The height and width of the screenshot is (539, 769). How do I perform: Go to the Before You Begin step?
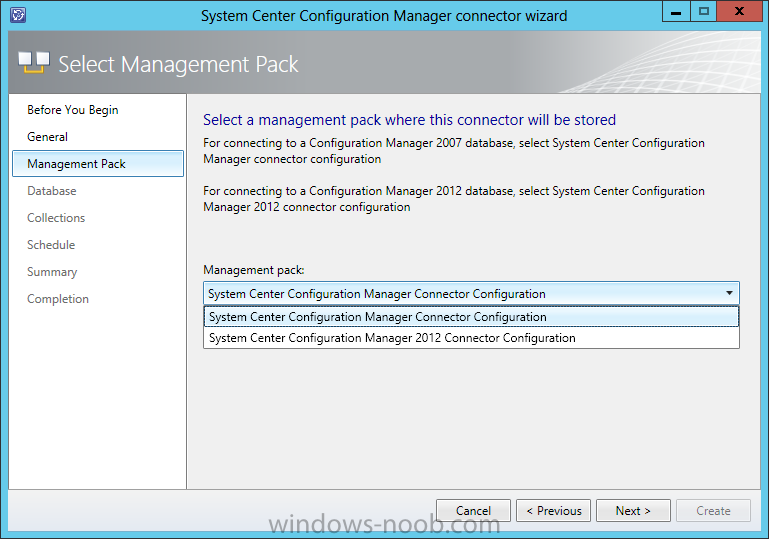pyautogui.click(x=73, y=110)
